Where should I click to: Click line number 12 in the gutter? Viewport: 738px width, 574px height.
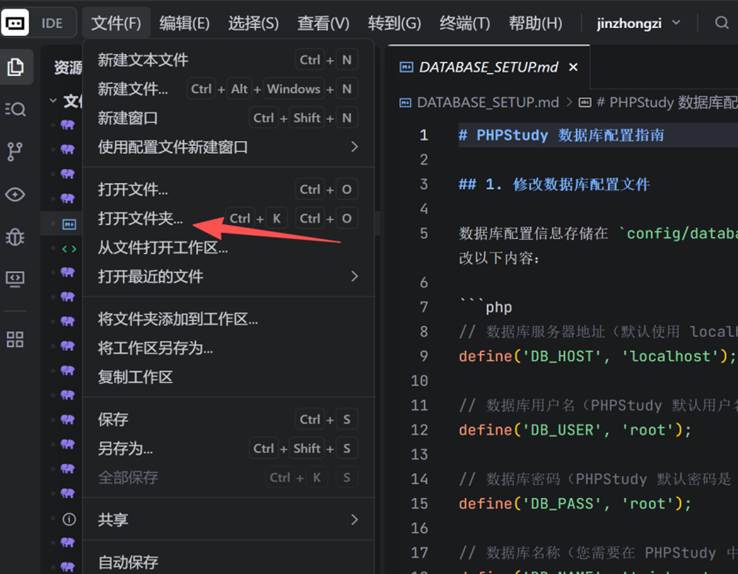(419, 430)
